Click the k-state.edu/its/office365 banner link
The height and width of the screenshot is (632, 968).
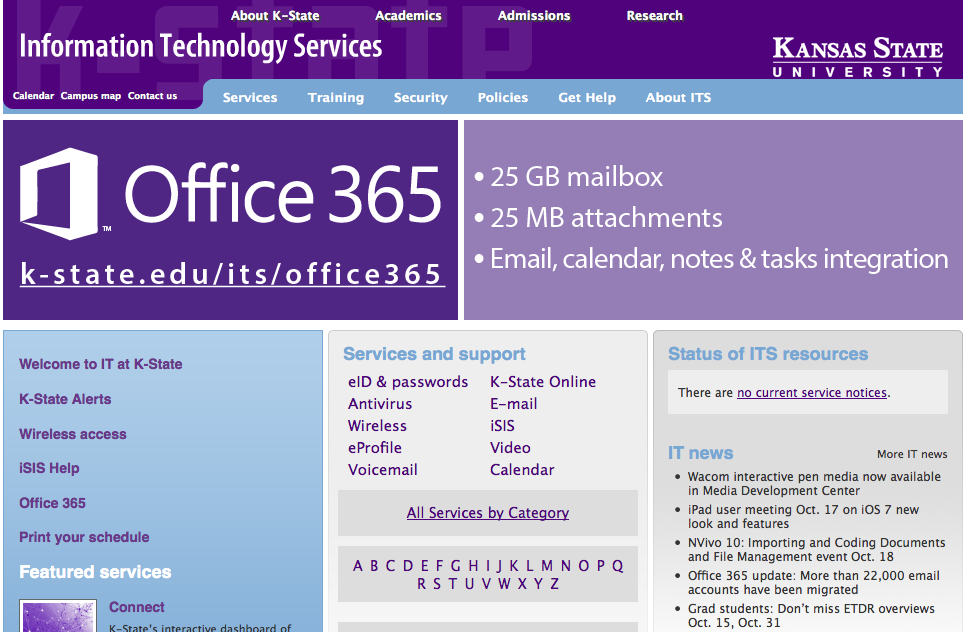coord(232,274)
